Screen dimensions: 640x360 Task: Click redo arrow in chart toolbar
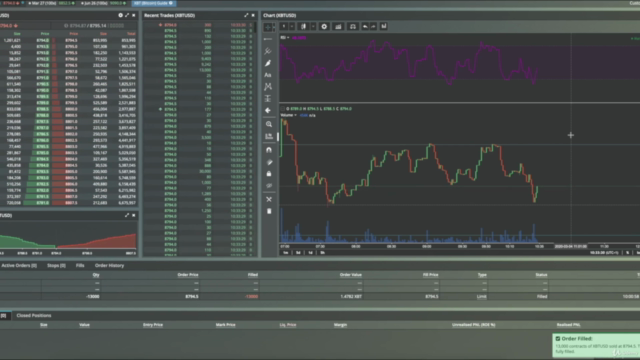tap(373, 27)
